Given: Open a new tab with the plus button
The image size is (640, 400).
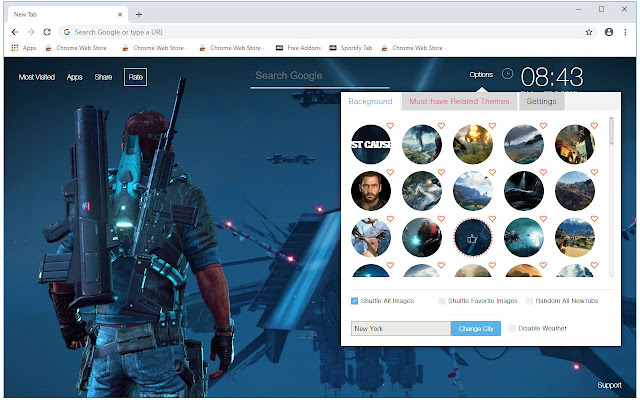Looking at the screenshot, I should tap(139, 14).
